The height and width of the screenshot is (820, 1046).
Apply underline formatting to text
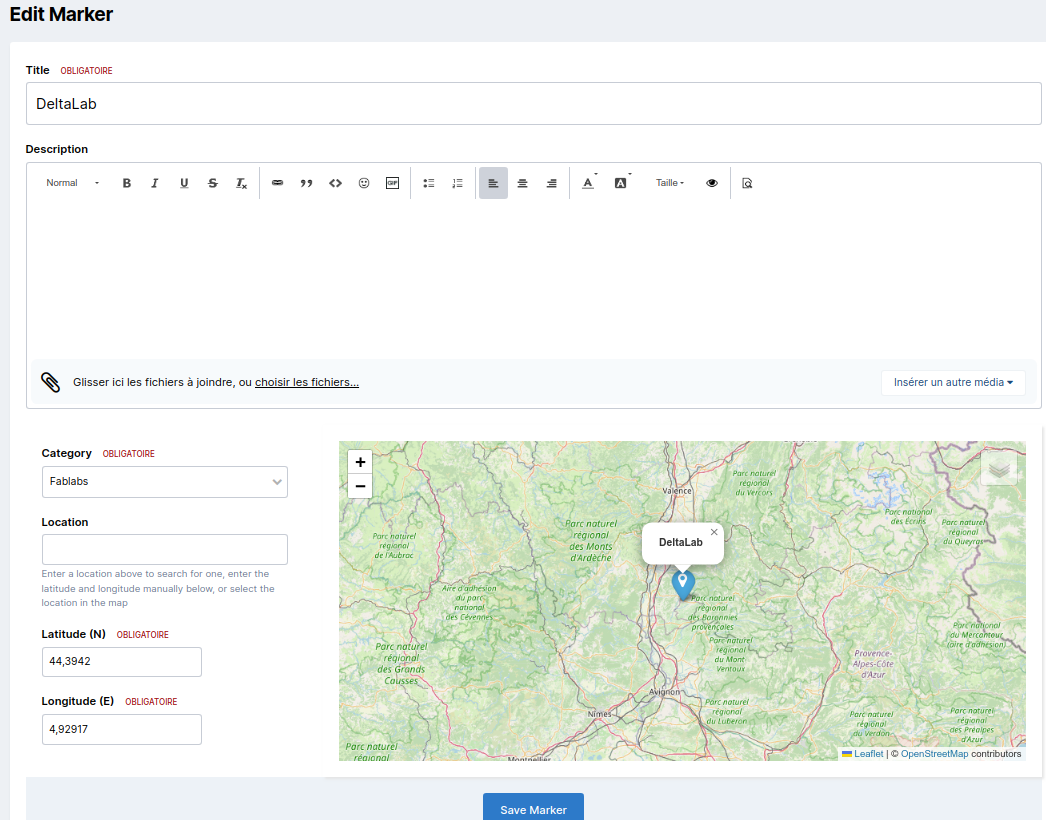click(184, 183)
